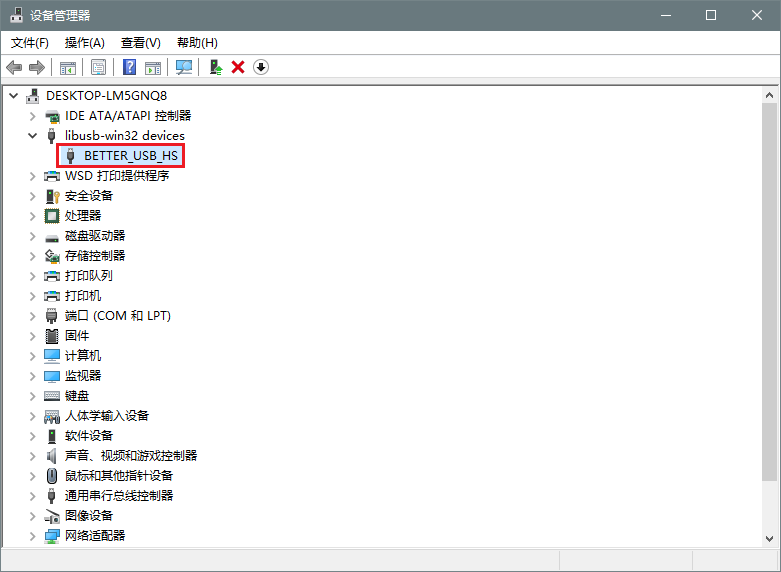
Task: Click Scan for hardware changes icon
Action: [184, 67]
